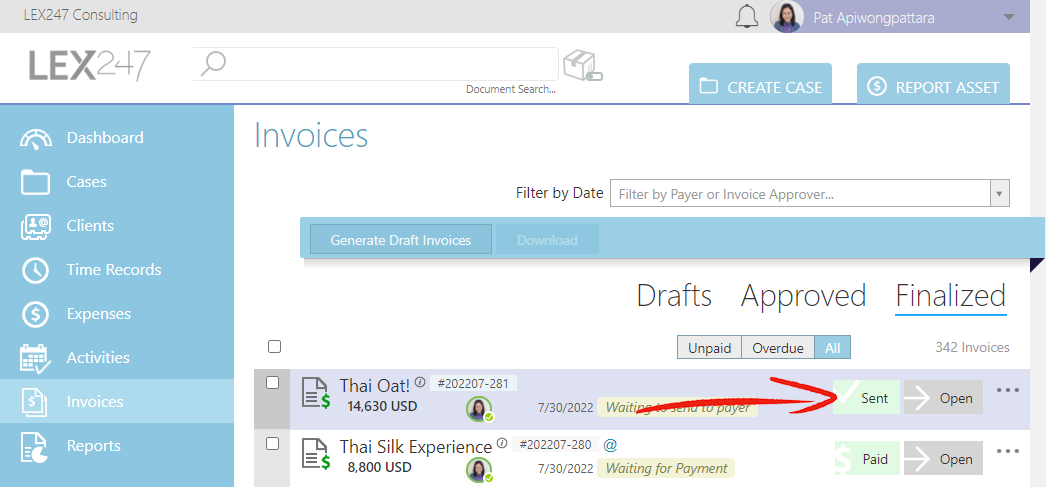This screenshot has height=487, width=1046.
Task: Click the Dashboard gauge icon
Action: click(x=35, y=138)
